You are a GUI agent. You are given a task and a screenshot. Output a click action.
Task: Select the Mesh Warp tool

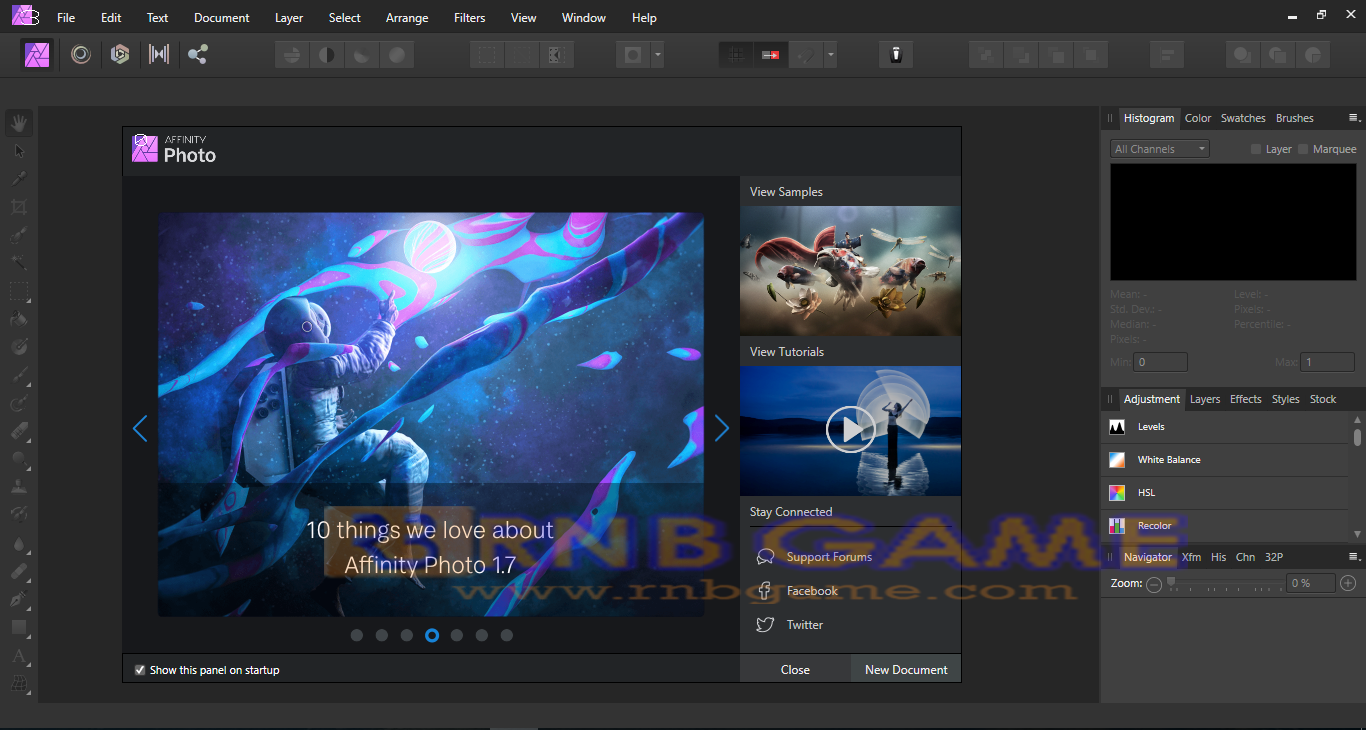click(19, 684)
